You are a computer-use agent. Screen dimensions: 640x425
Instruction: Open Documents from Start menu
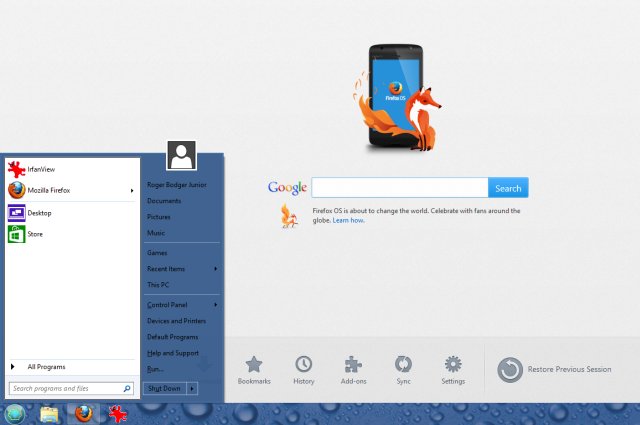coord(164,201)
